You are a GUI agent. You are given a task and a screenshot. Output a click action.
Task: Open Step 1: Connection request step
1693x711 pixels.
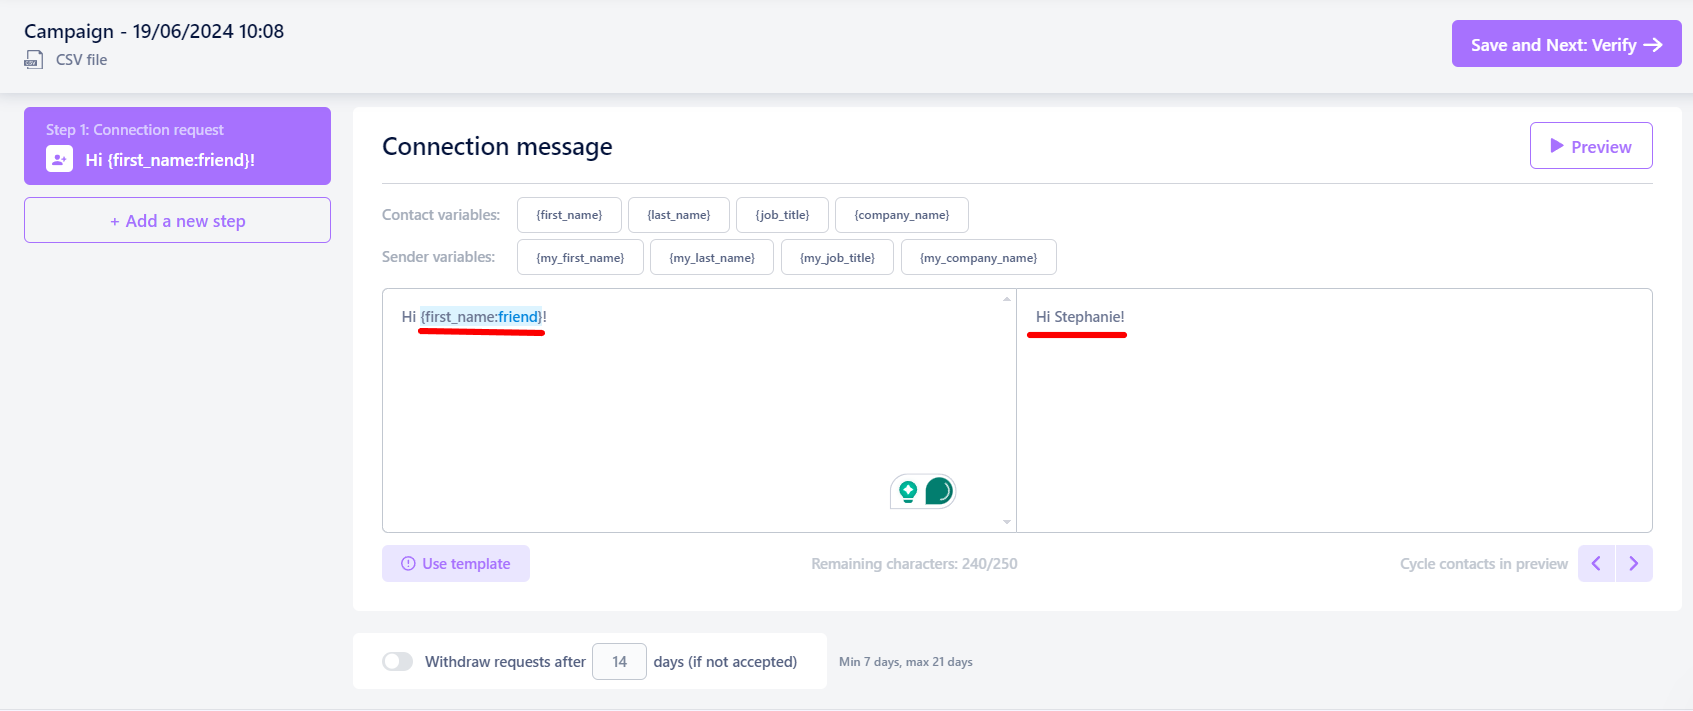pos(177,146)
